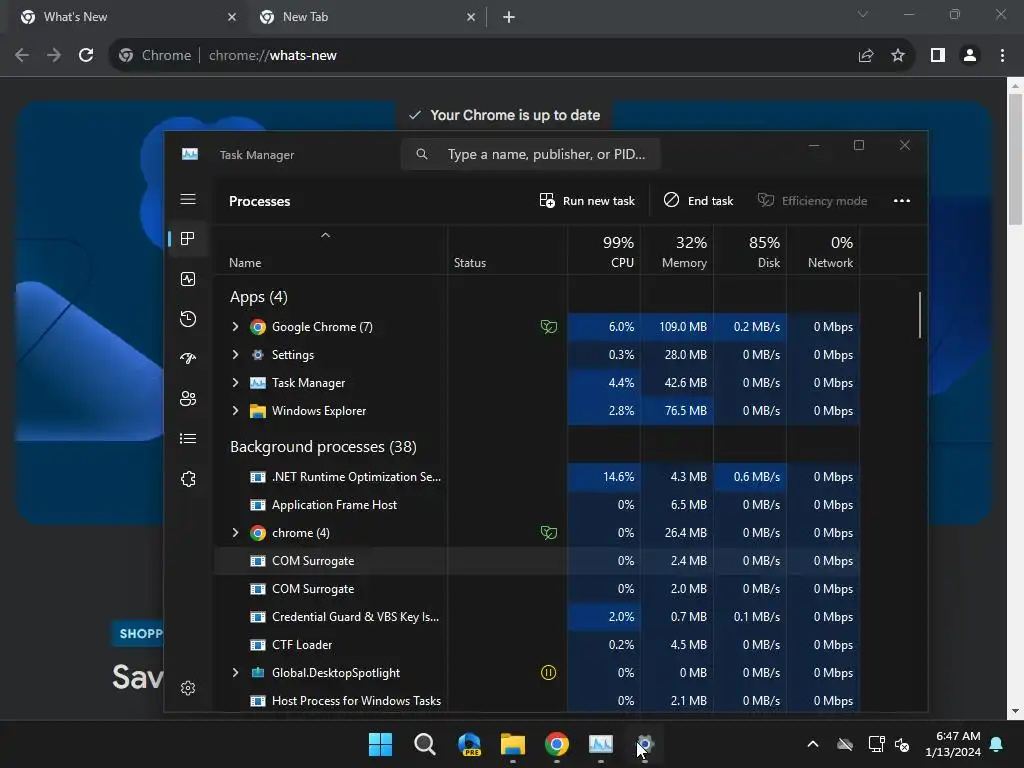The image size is (1024, 768).
Task: Open File Explorer from the taskbar
Action: coord(513,744)
